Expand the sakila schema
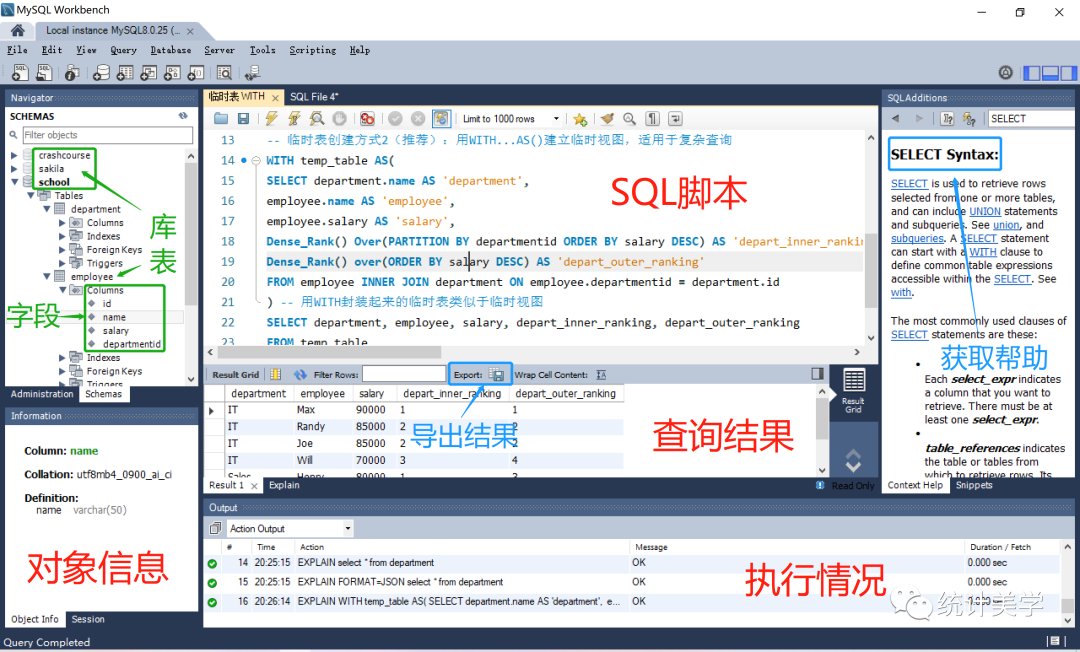This screenshot has height=652, width=1080. coord(14,169)
